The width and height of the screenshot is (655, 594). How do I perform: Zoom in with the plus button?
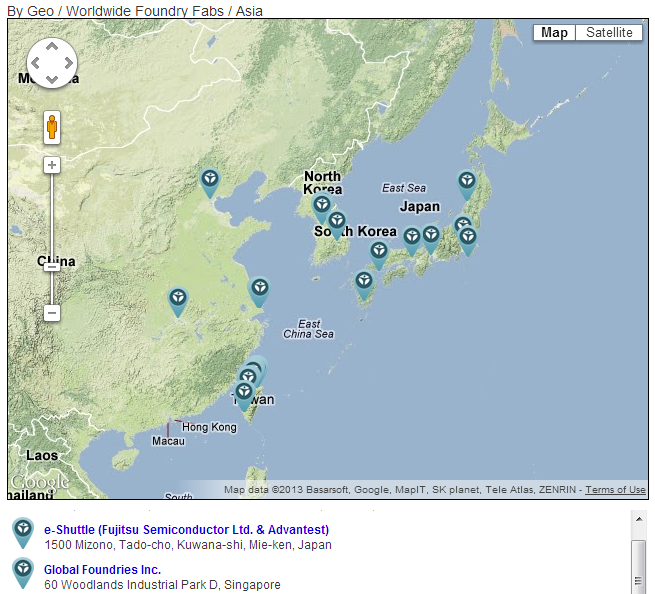point(52,165)
